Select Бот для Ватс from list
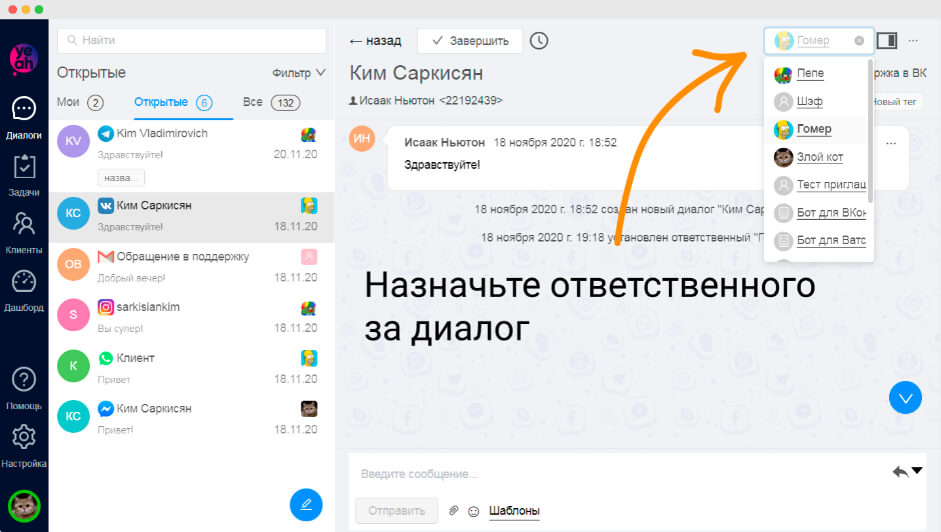Viewport: 941px width, 532px height. pyautogui.click(x=816, y=241)
